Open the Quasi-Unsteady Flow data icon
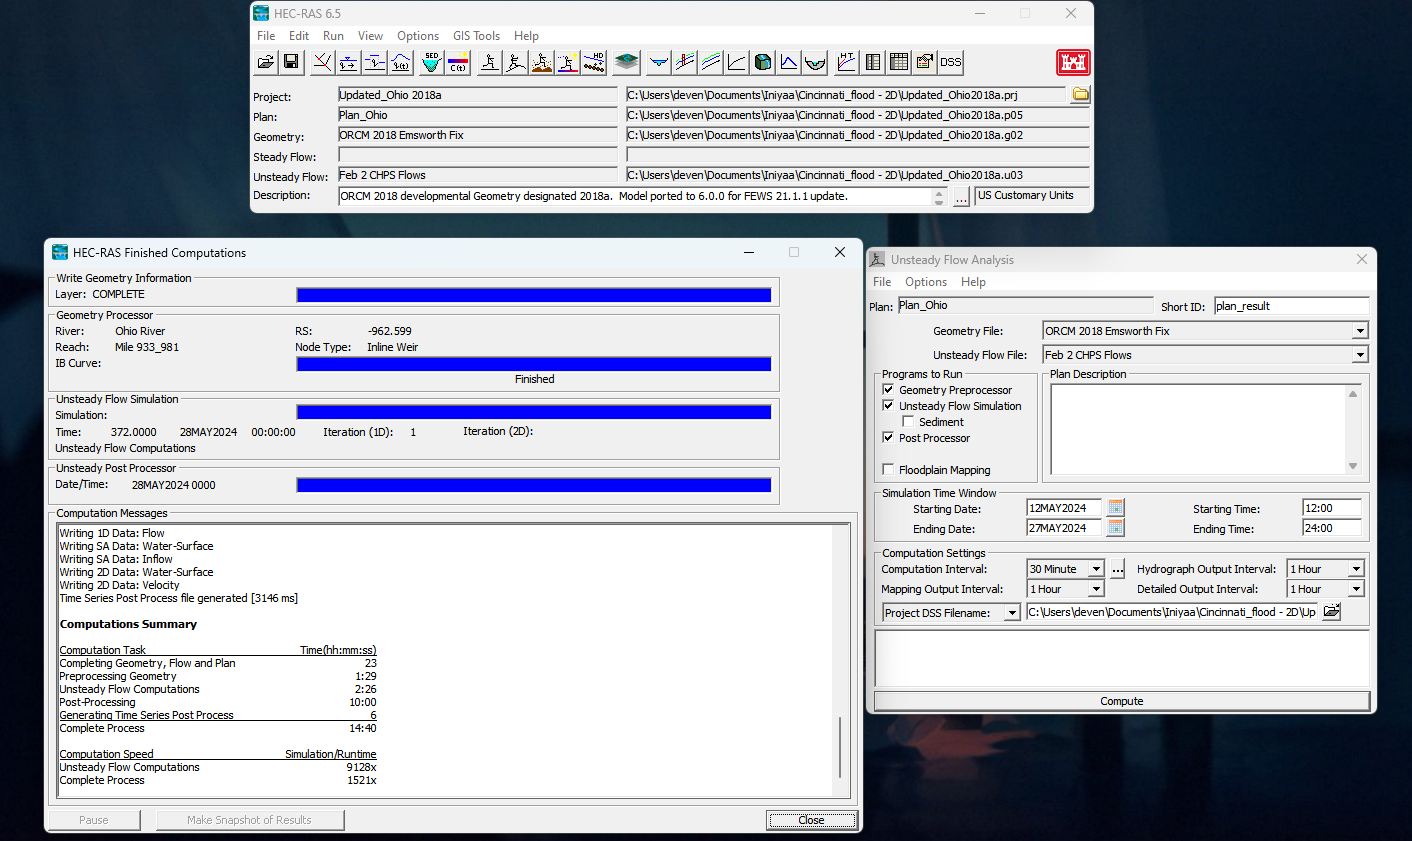1412x841 pixels. click(x=374, y=62)
